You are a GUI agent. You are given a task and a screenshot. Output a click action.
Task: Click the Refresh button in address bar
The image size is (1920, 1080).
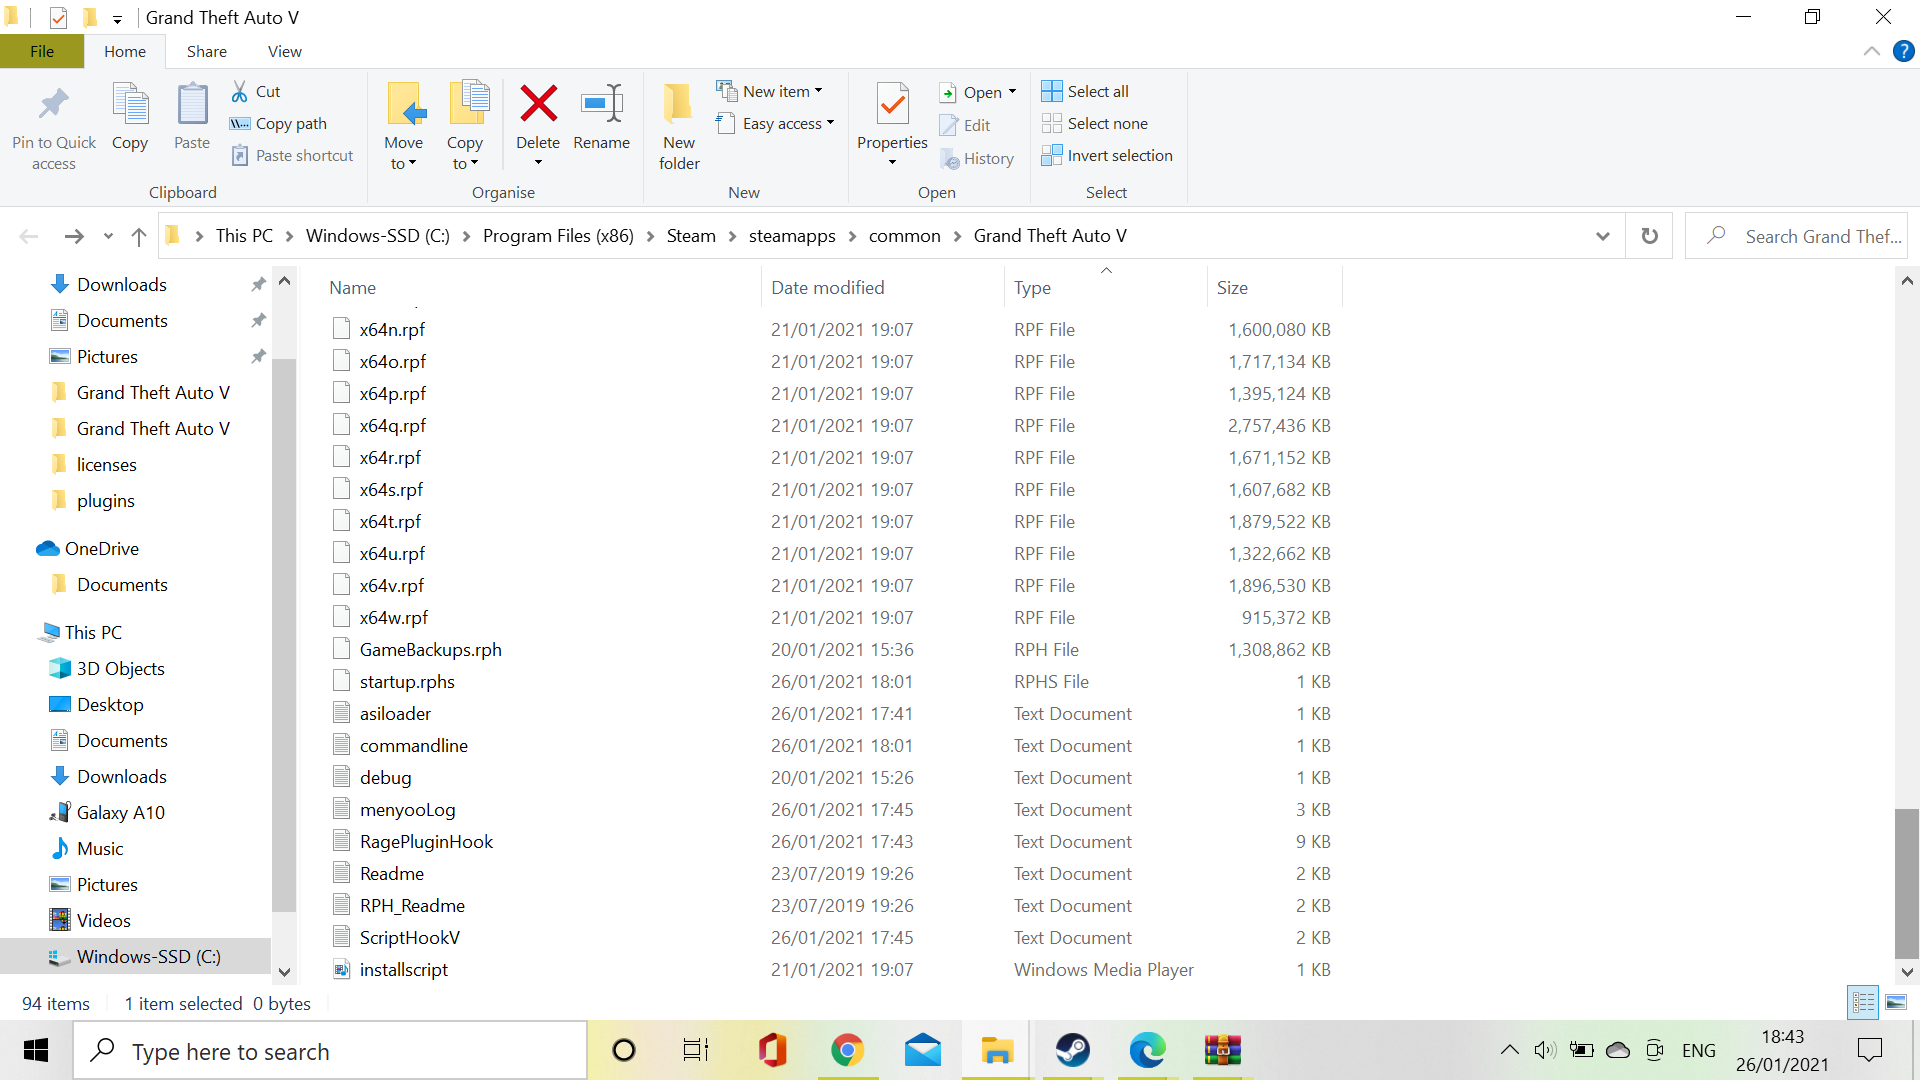1649,236
